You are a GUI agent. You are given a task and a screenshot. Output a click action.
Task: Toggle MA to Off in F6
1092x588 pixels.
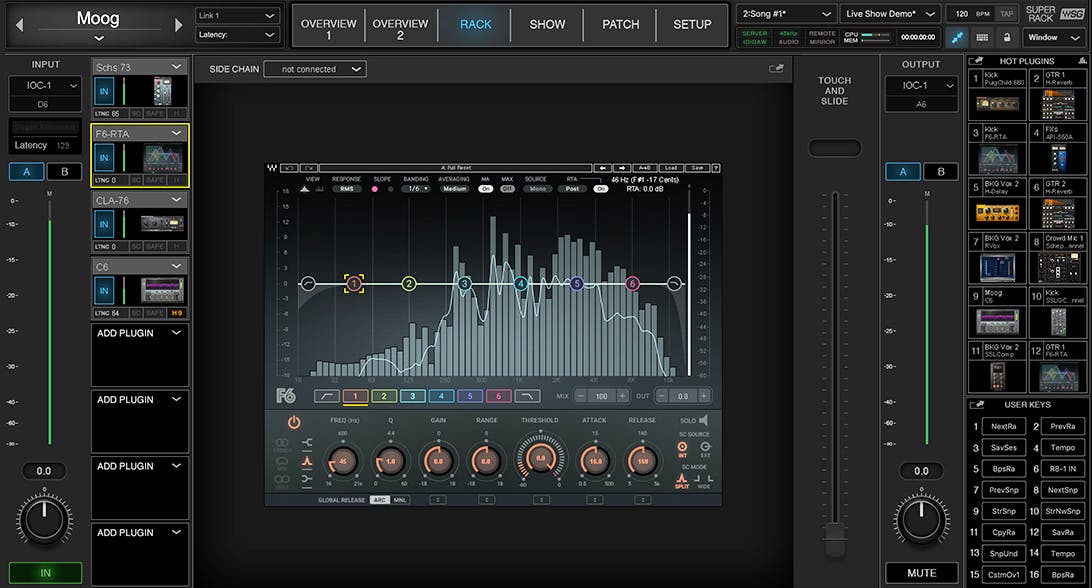[486, 189]
